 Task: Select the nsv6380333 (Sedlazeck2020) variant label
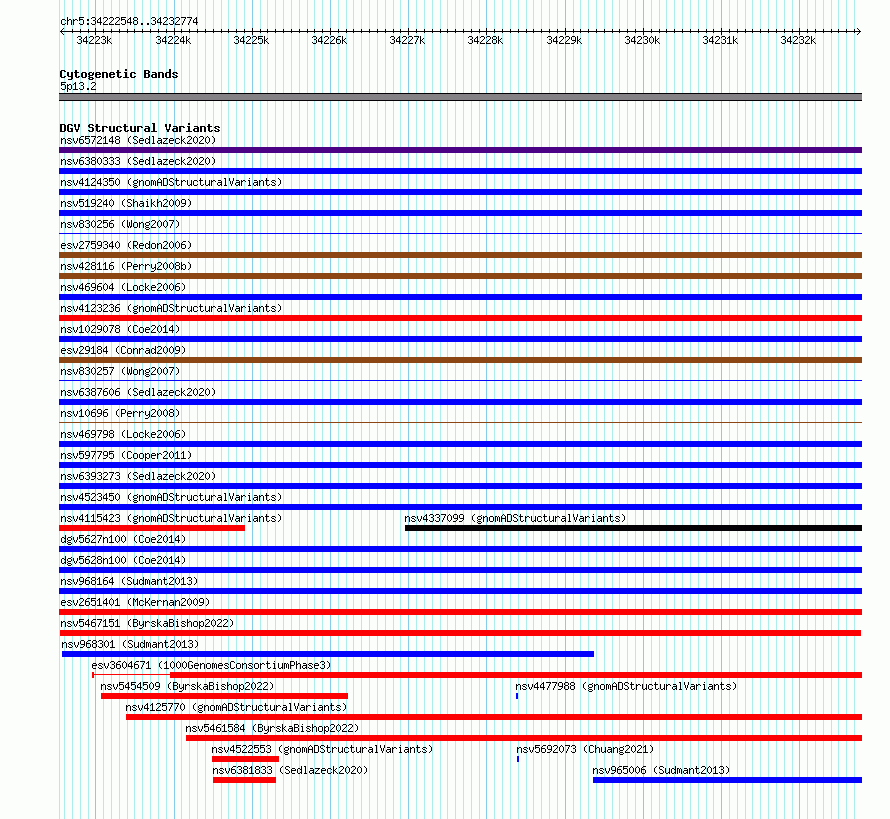(x=138, y=161)
